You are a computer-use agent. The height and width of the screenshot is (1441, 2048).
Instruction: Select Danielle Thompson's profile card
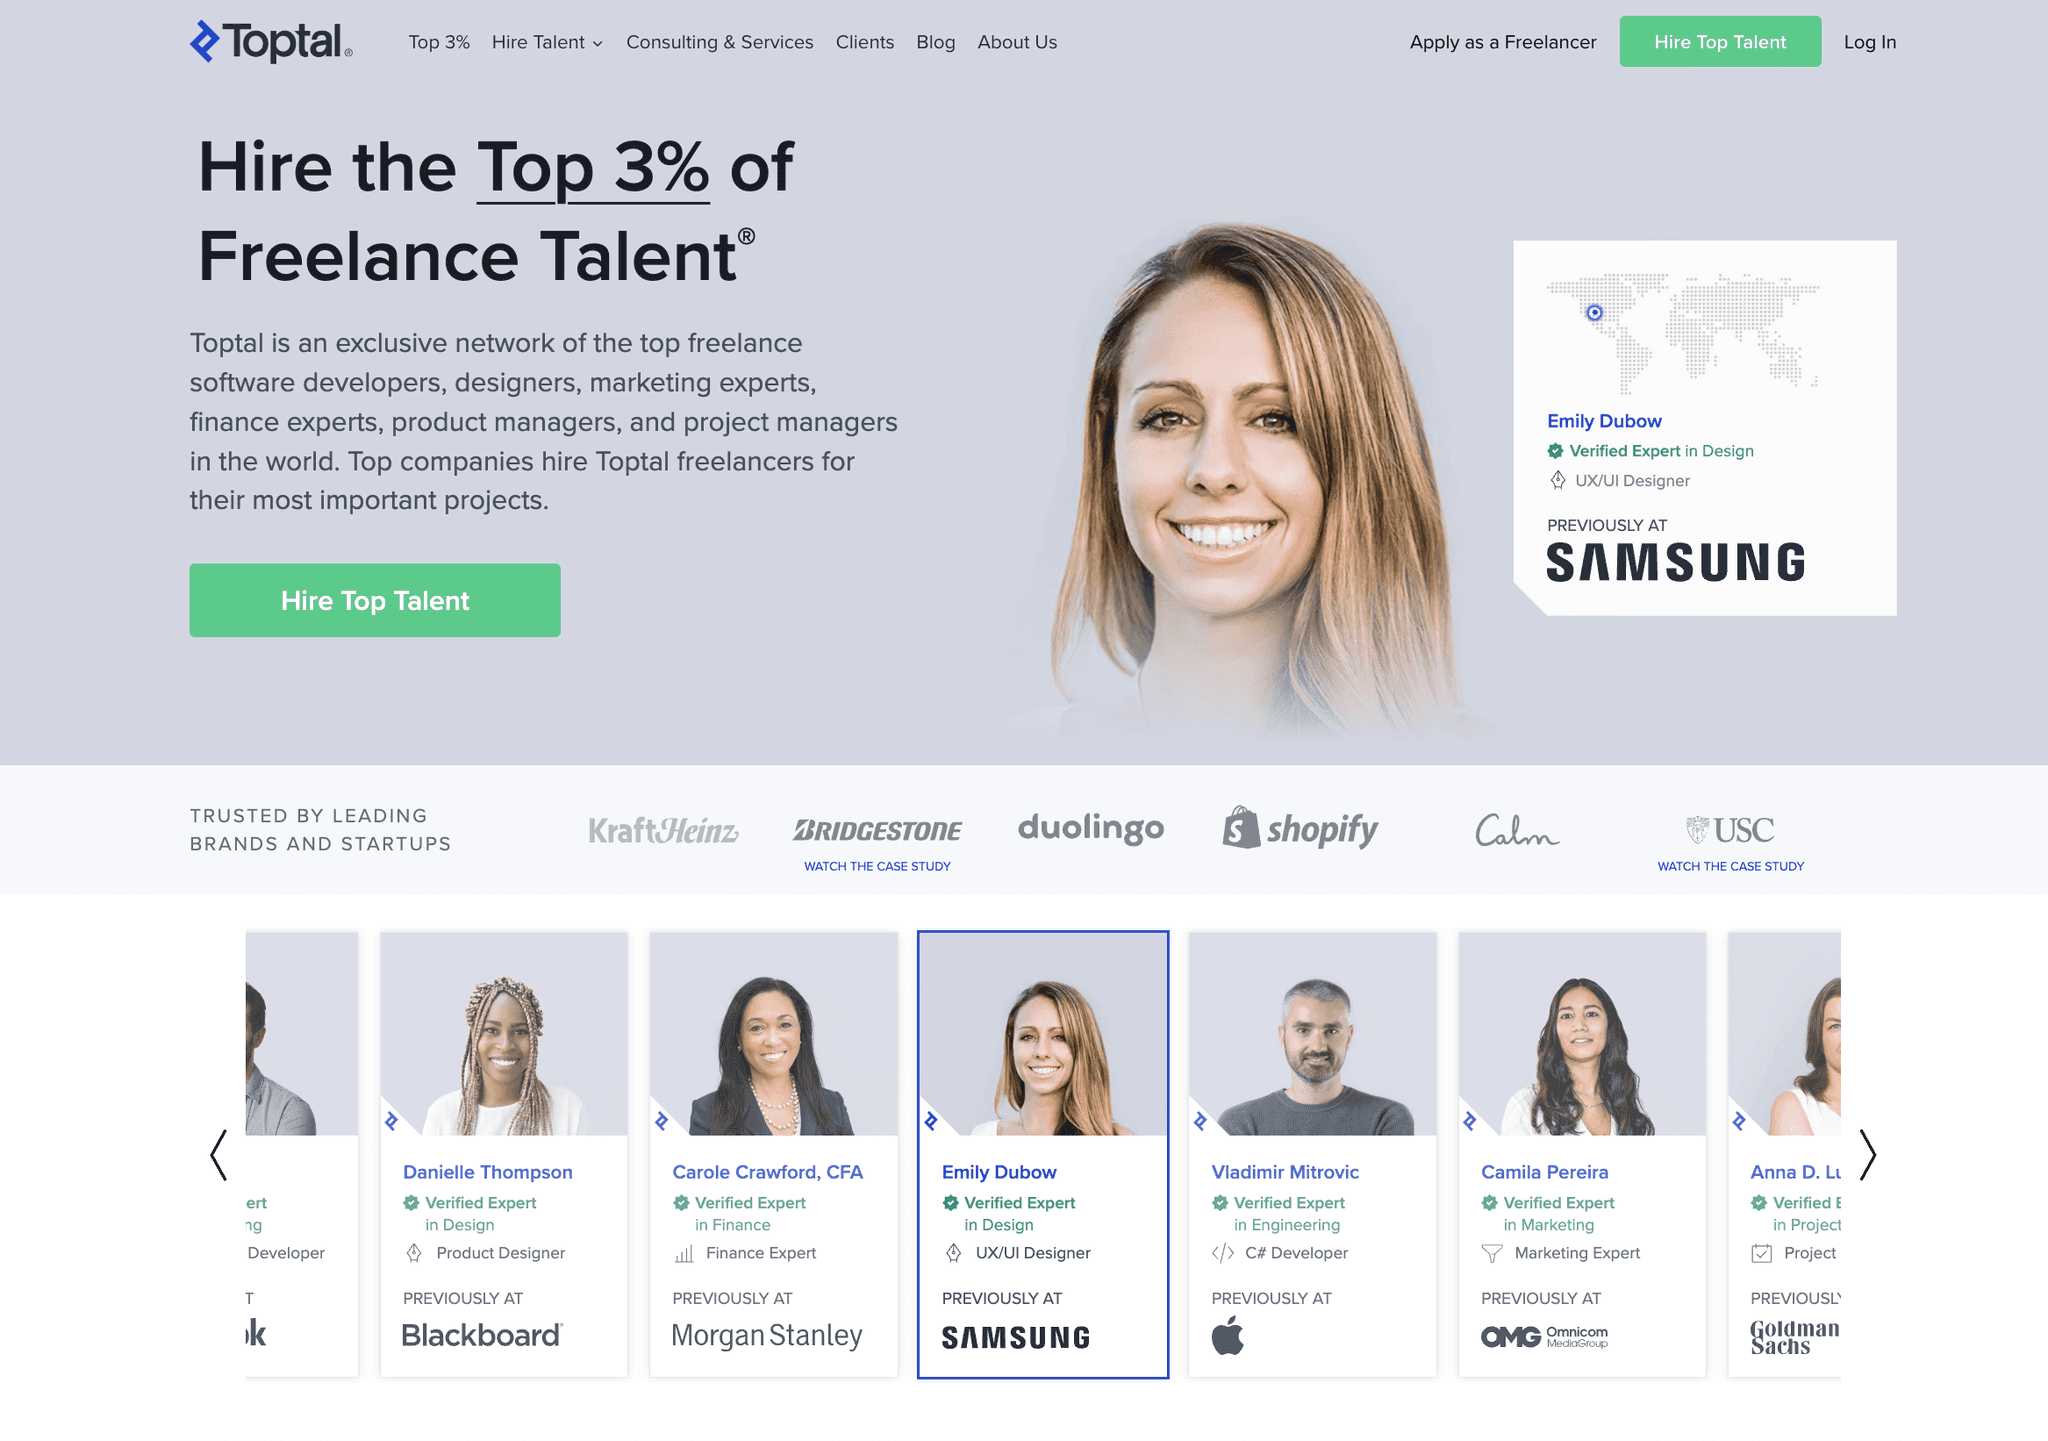coord(504,1155)
